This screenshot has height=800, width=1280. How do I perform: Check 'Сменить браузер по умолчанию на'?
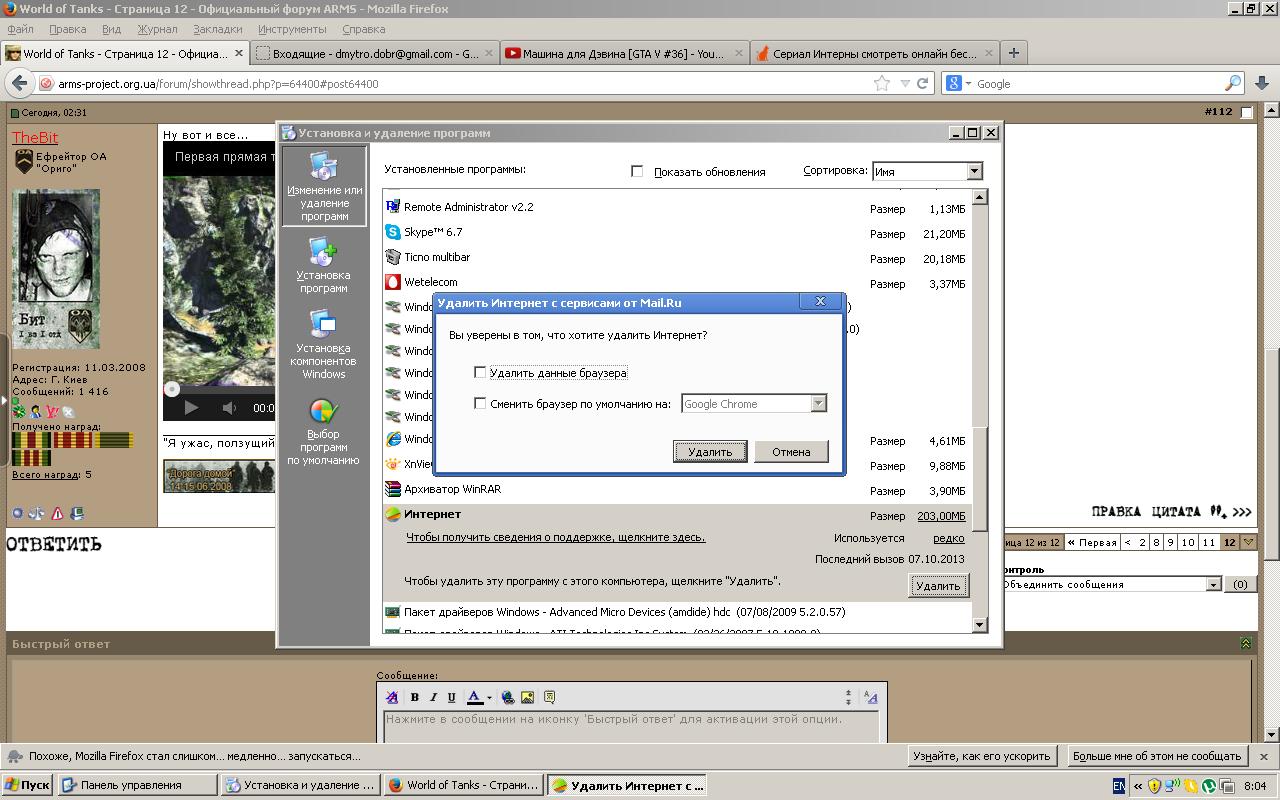click(480, 403)
